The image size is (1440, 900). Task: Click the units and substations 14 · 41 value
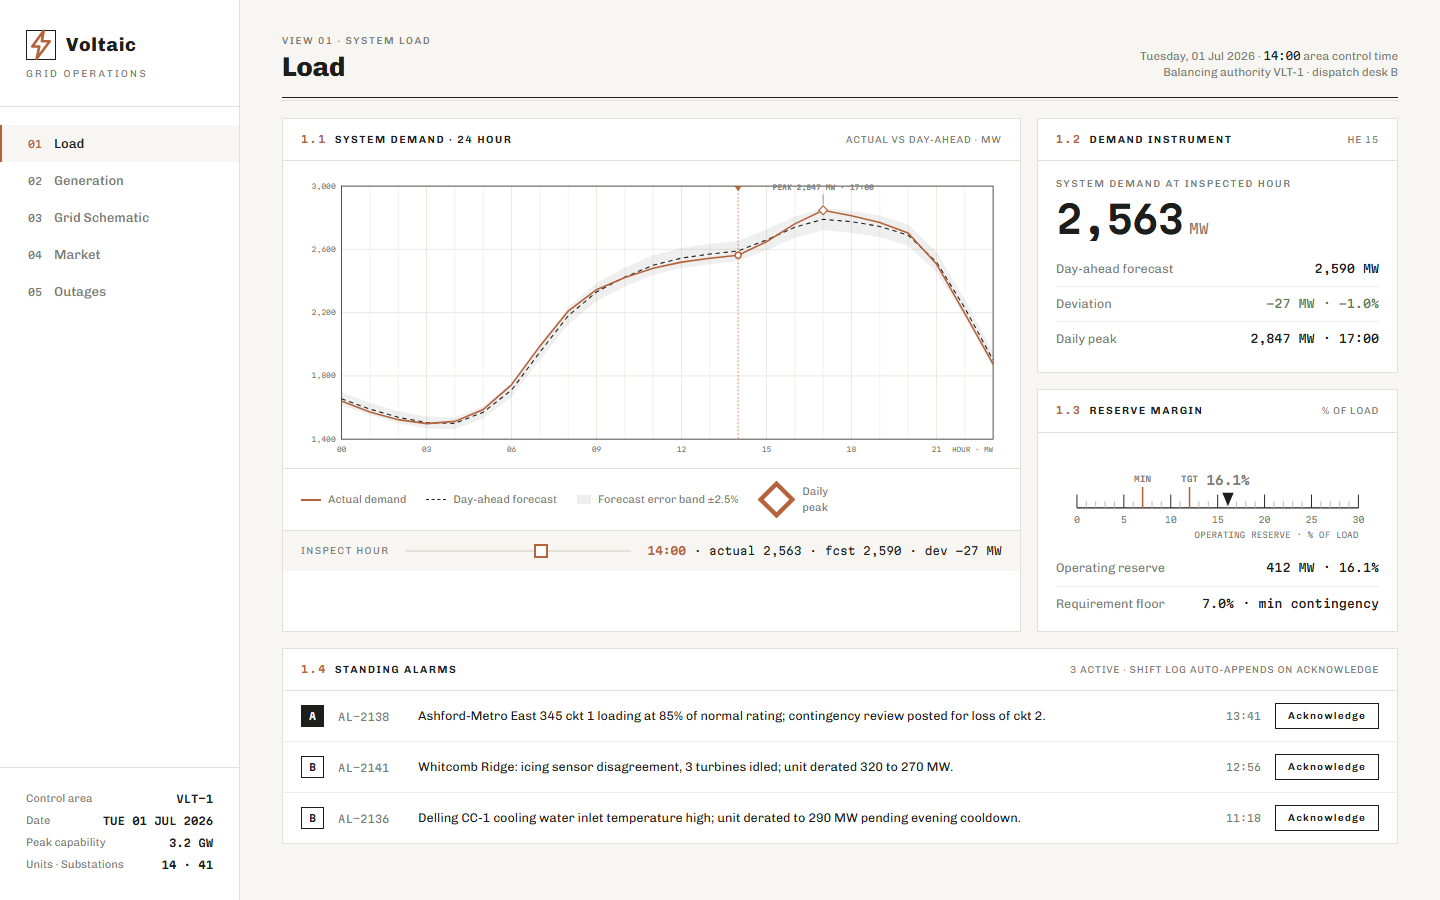tap(187, 865)
